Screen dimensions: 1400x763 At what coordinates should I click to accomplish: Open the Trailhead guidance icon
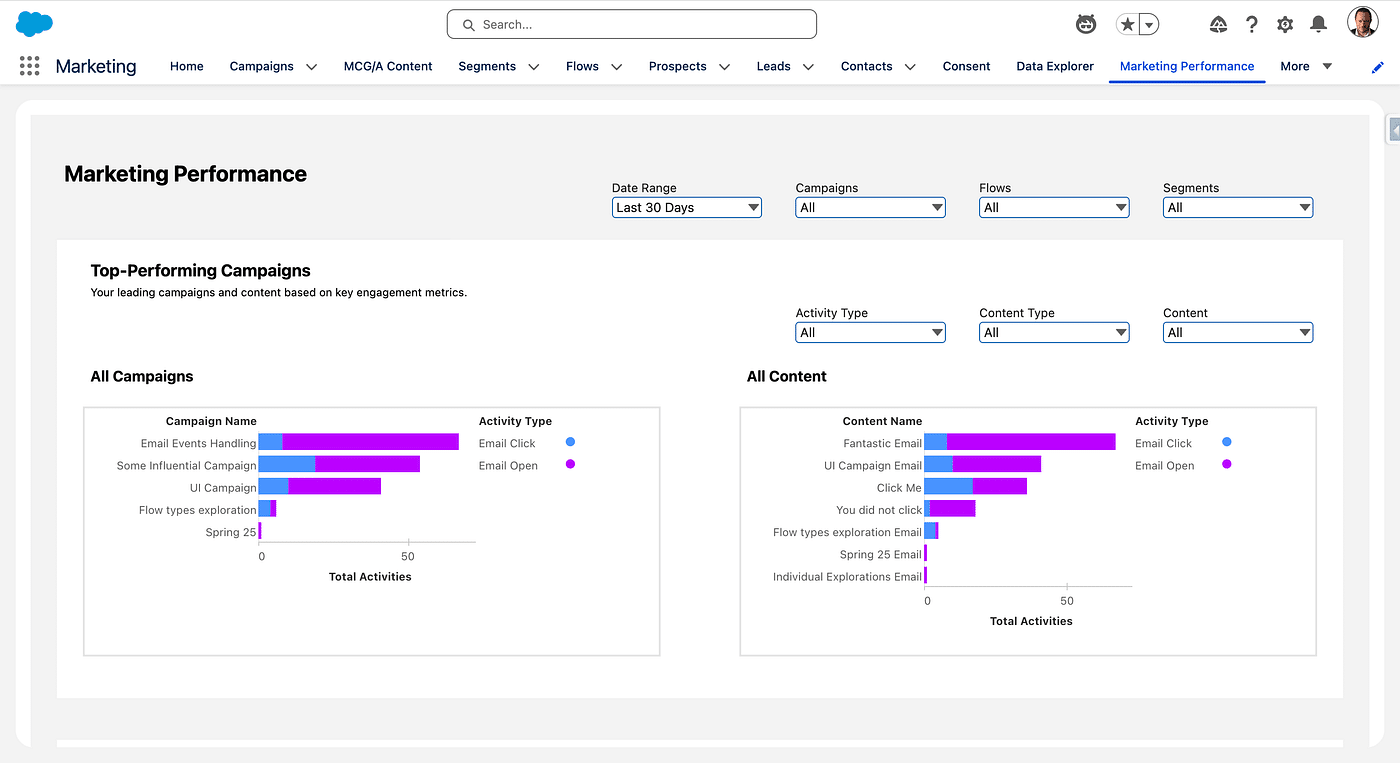(1218, 24)
